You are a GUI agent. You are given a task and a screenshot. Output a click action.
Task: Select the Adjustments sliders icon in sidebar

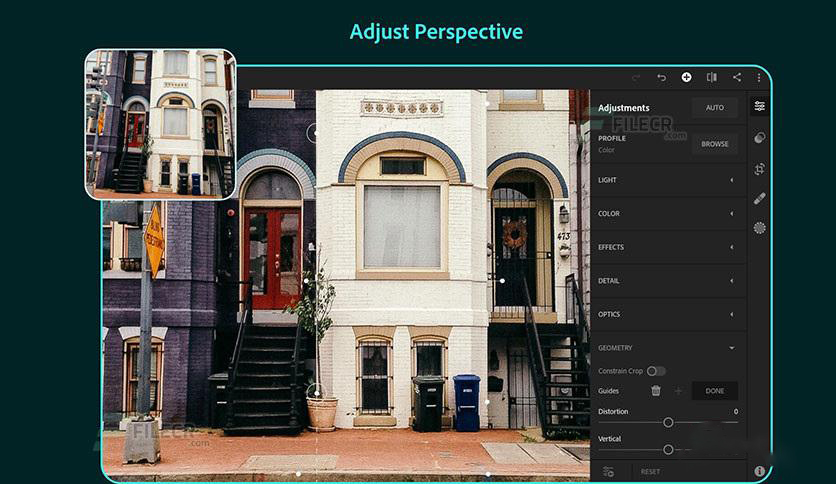tap(759, 106)
